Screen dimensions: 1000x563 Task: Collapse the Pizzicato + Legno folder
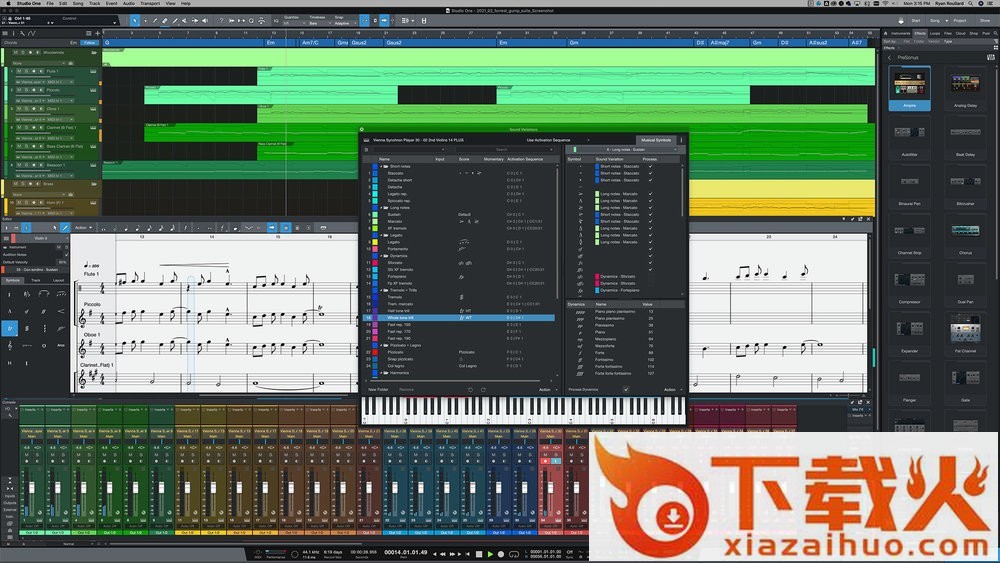tap(381, 345)
